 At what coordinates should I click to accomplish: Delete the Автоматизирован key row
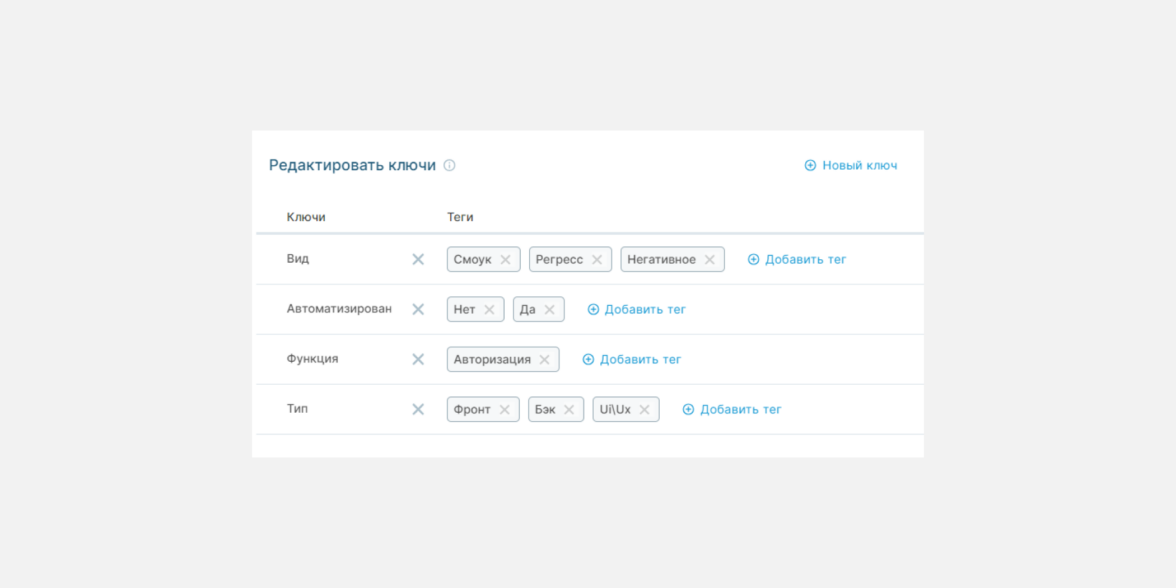pos(418,310)
